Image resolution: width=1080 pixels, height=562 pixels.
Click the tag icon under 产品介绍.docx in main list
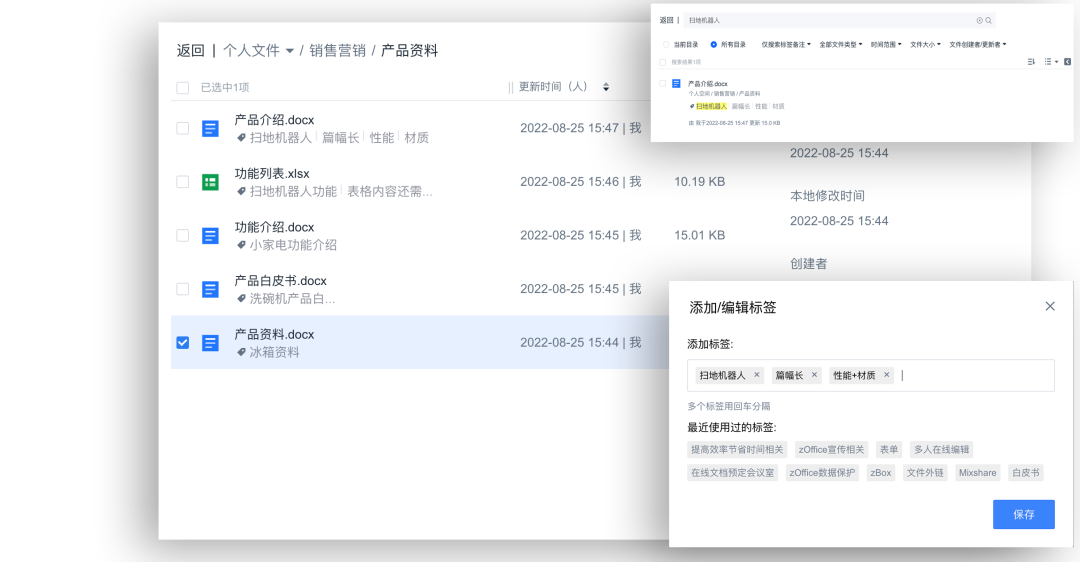[x=241, y=138]
